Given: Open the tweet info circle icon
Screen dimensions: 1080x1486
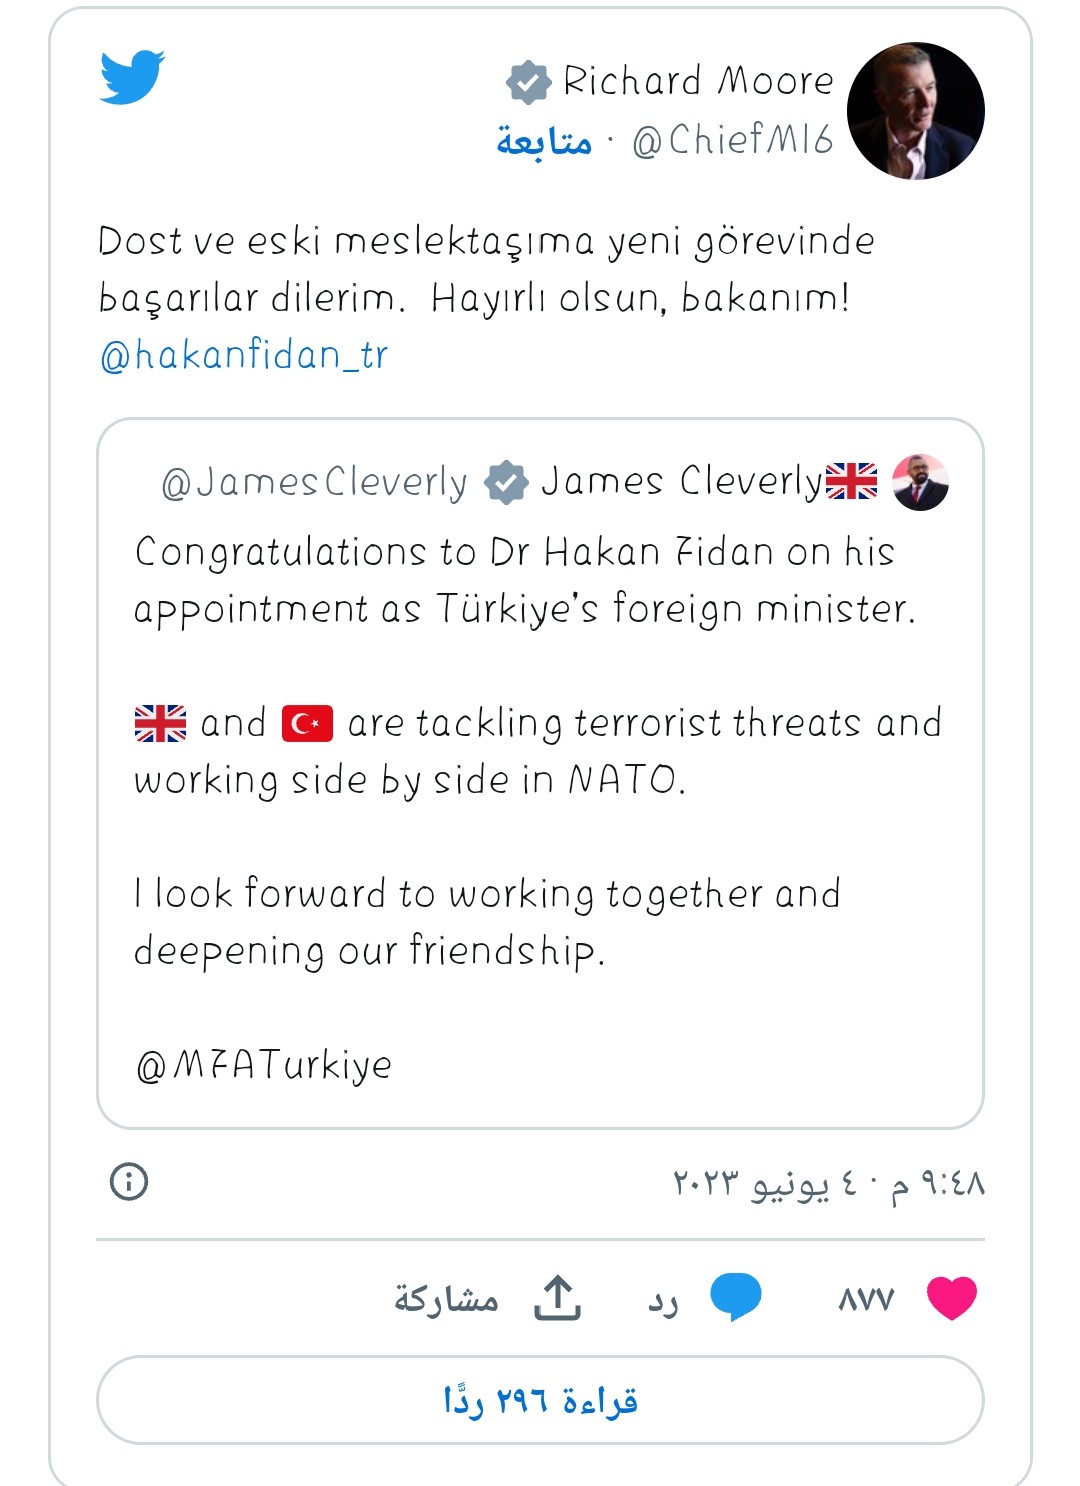Looking at the screenshot, I should 129,1181.
